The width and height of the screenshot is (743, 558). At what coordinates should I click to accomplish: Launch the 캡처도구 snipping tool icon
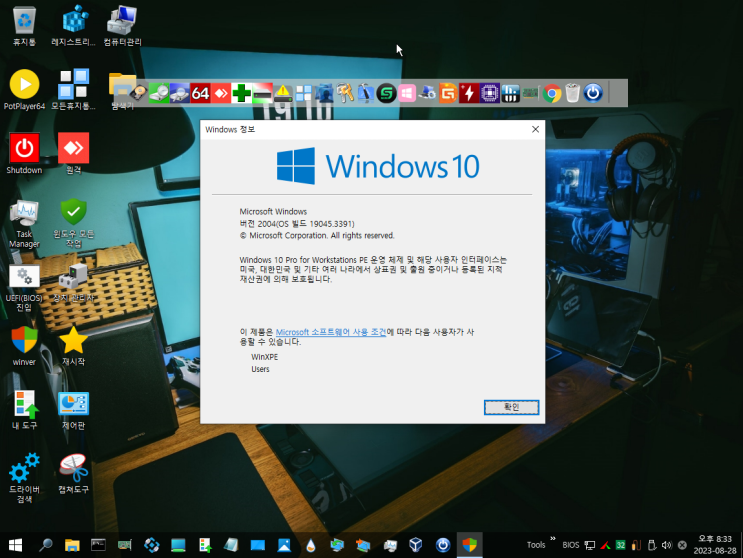click(x=73, y=474)
